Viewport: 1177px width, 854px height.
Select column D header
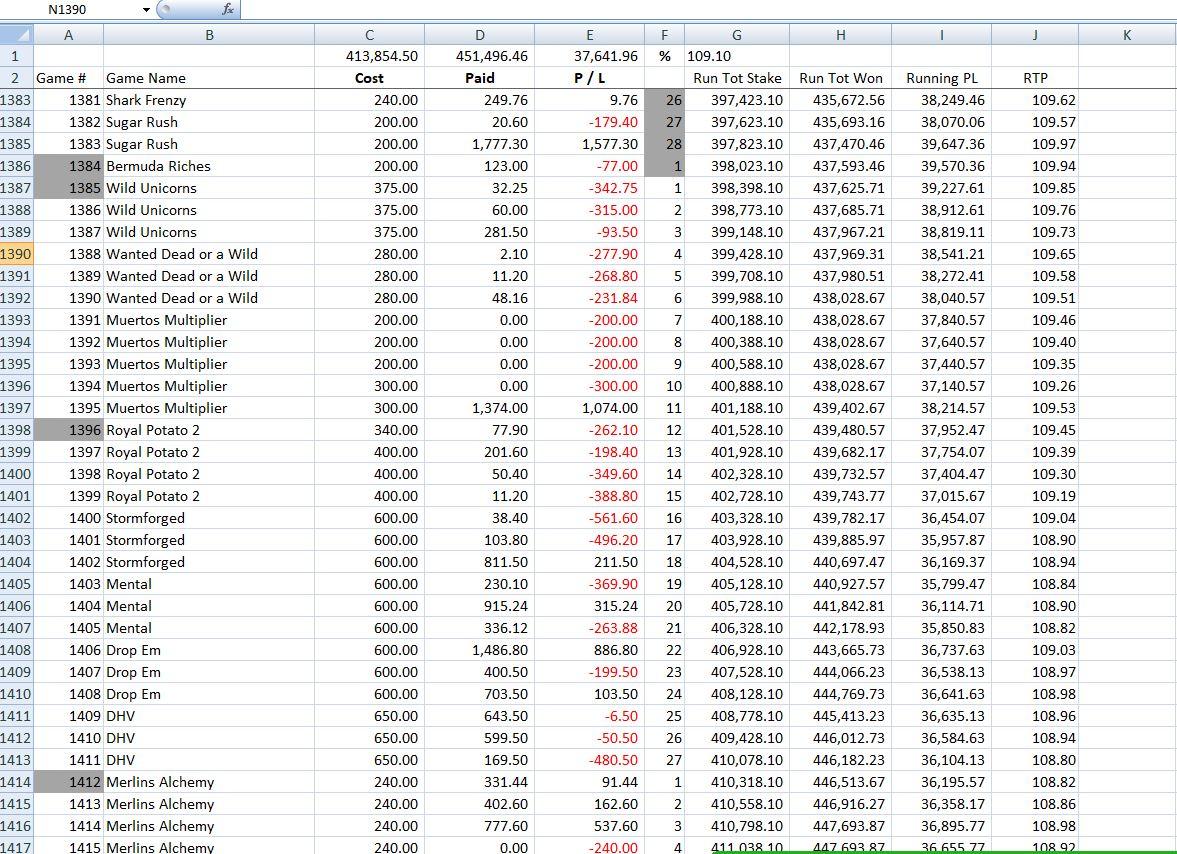(480, 35)
